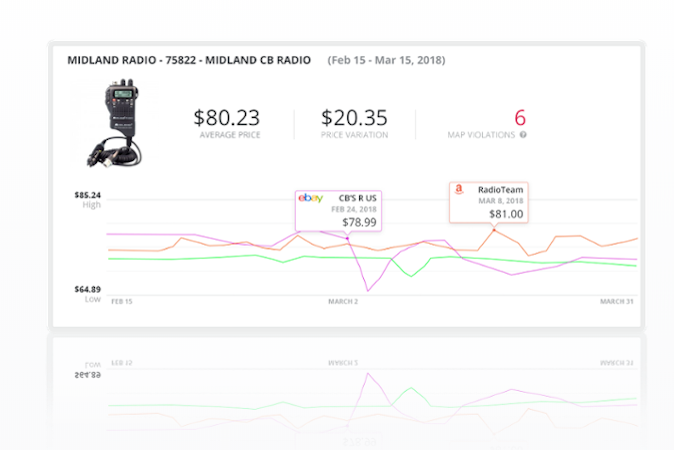Click the $64.89 Low axis label
This screenshot has width=674, height=450.
[88, 289]
